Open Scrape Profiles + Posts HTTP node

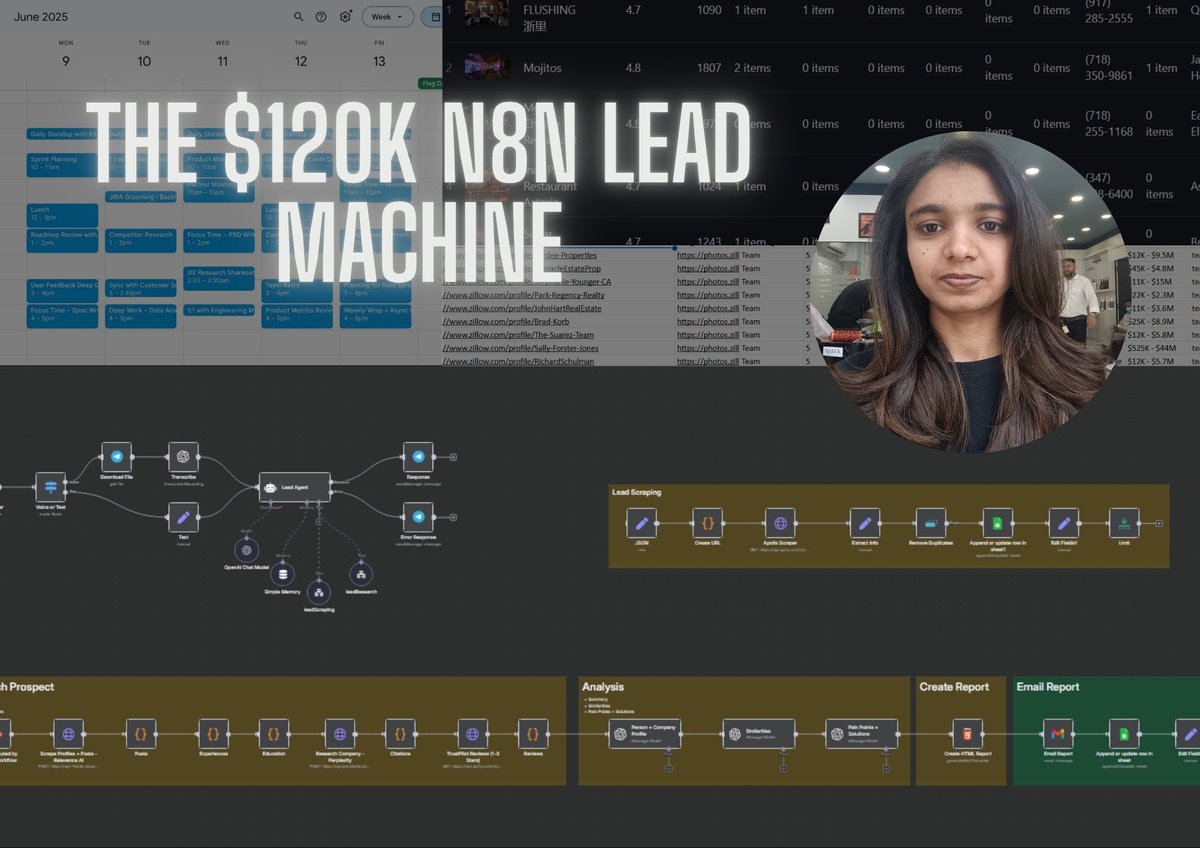click(67, 733)
